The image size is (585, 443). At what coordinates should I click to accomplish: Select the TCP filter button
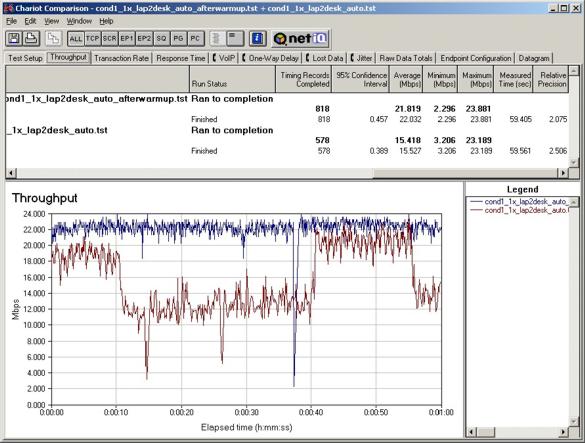[92, 38]
